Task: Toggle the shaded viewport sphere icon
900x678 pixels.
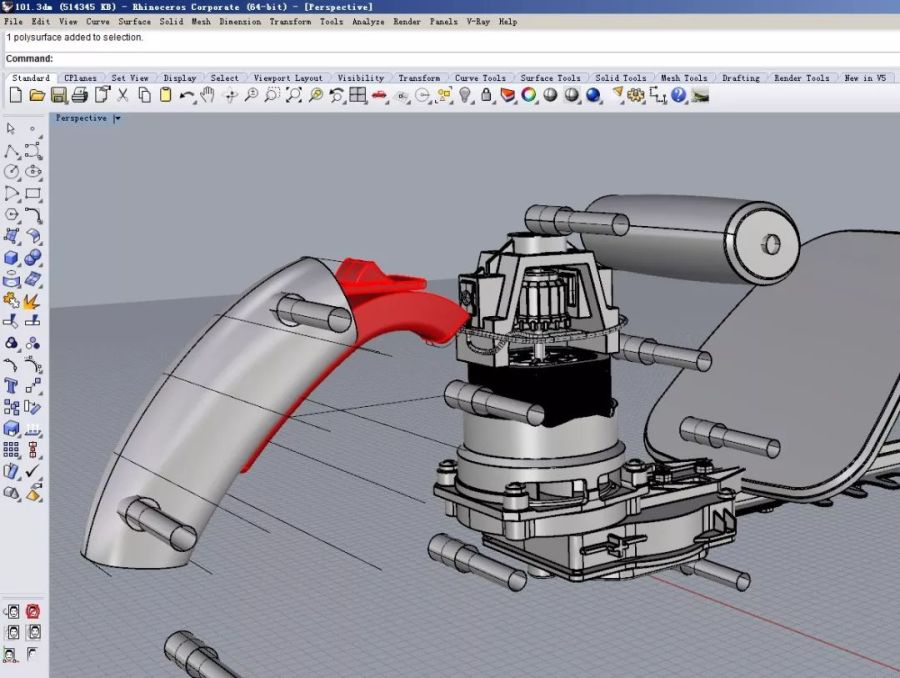Action: point(550,95)
